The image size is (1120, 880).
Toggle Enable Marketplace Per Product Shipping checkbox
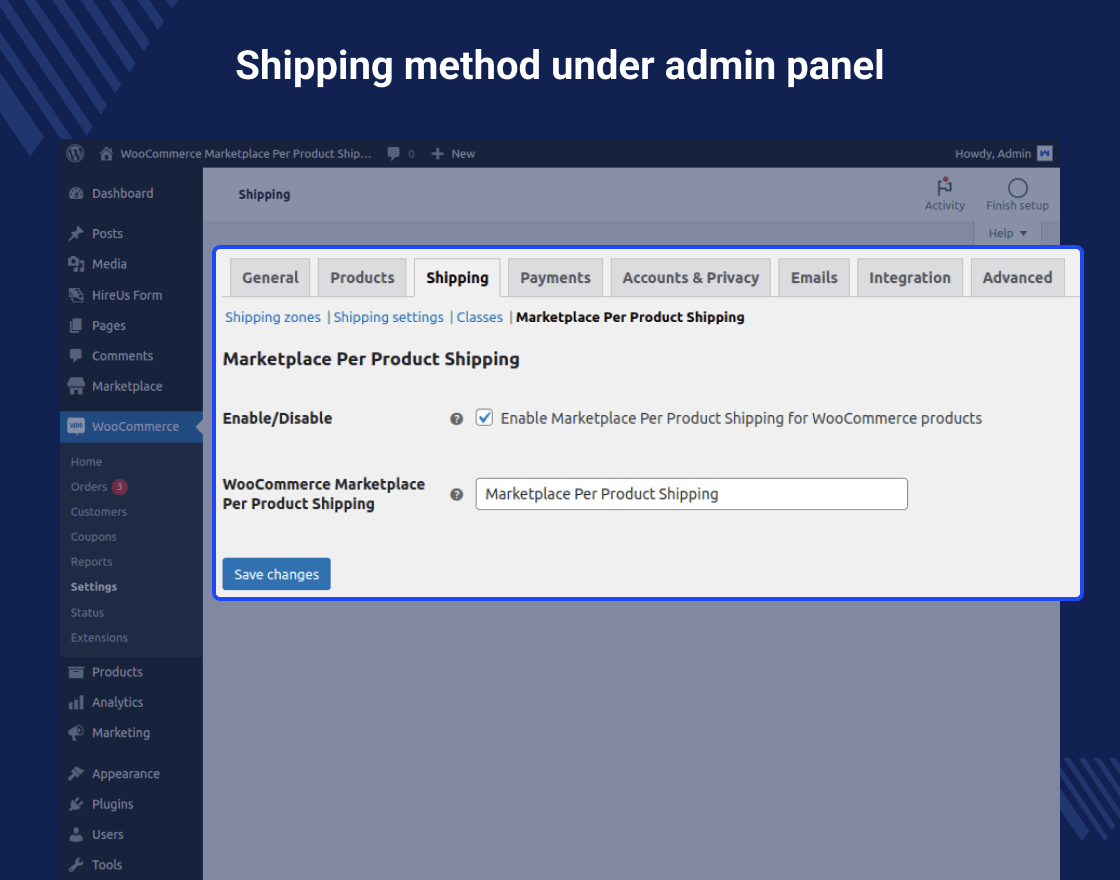point(484,418)
